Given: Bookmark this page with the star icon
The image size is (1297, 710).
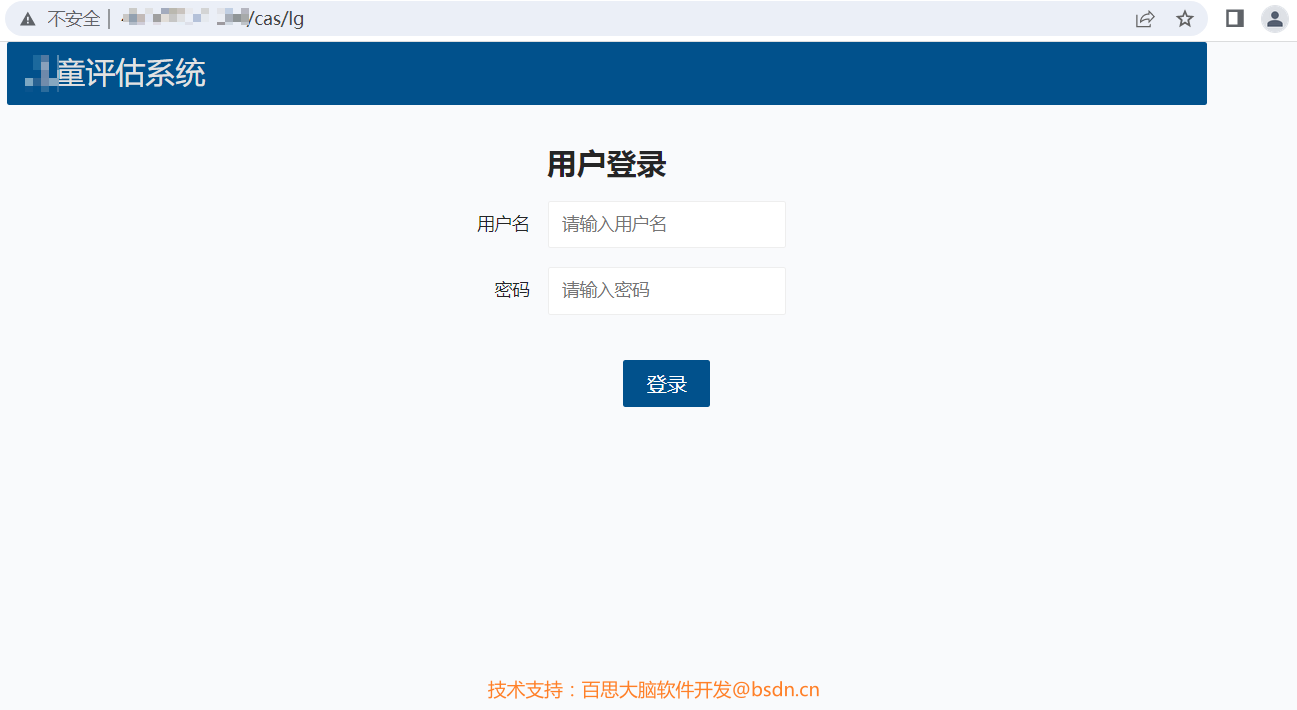Looking at the screenshot, I should 1185,19.
